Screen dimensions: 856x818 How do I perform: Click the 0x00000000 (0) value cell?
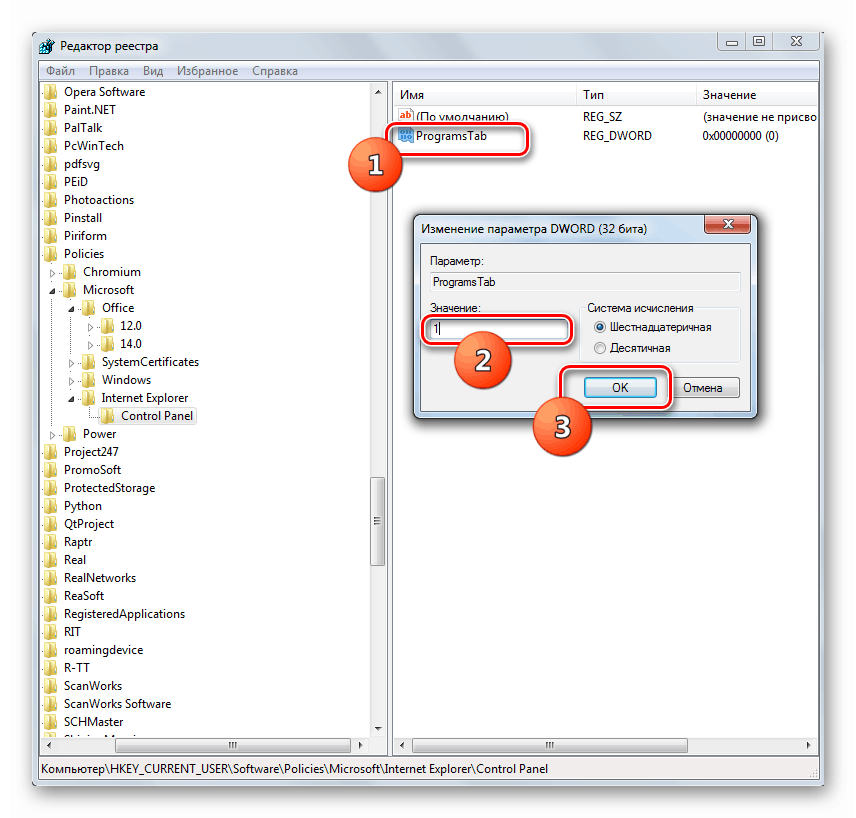tap(740, 135)
